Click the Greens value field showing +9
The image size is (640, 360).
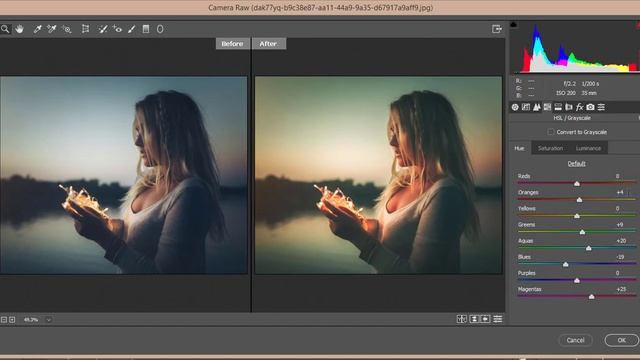tap(620, 225)
